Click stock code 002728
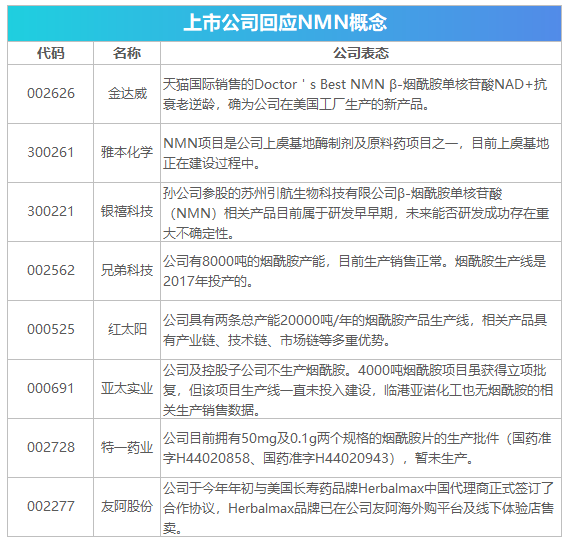This screenshot has width=572, height=543. [51, 447]
